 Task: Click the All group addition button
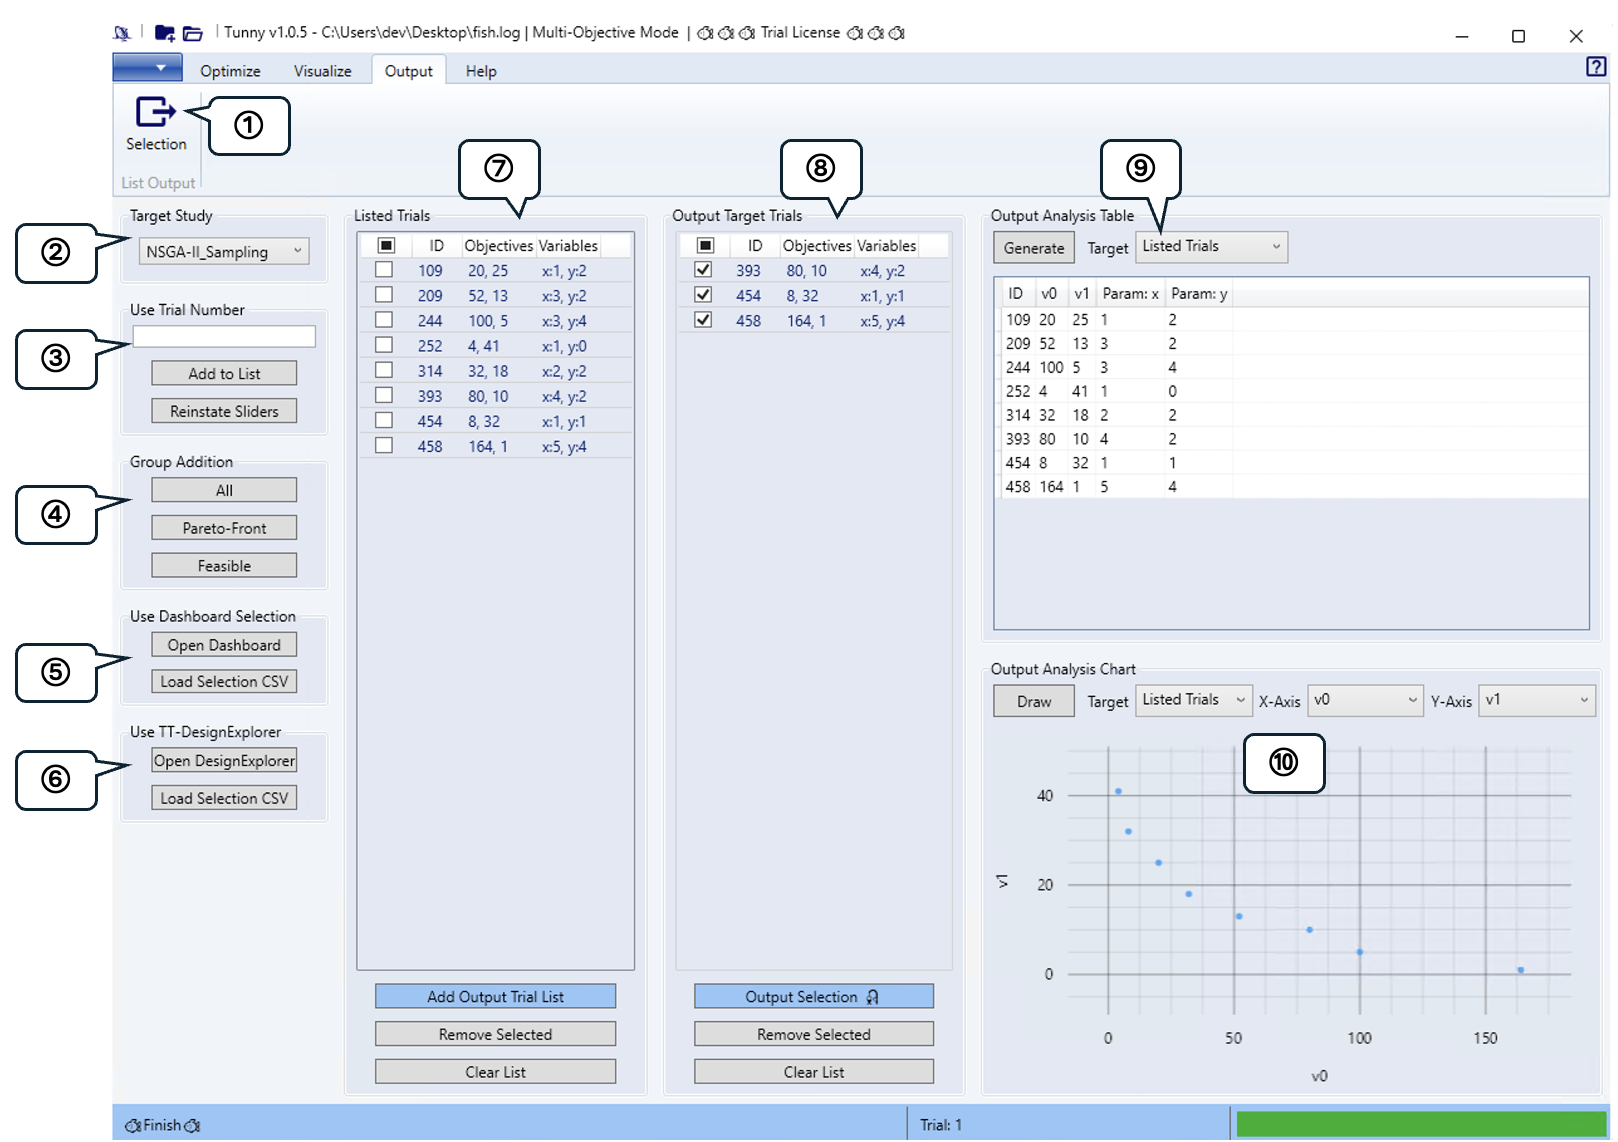(x=224, y=490)
